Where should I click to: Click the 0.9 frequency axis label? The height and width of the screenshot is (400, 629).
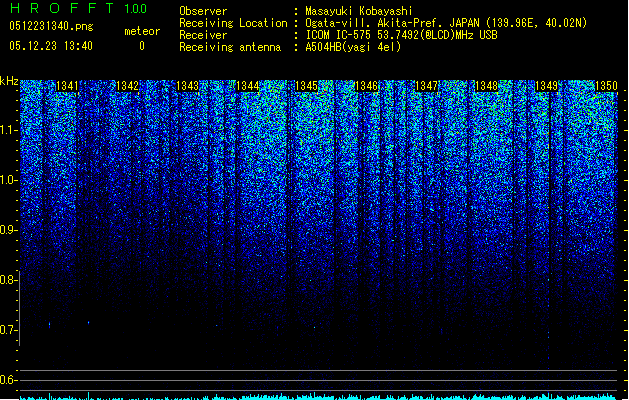click(x=9, y=230)
